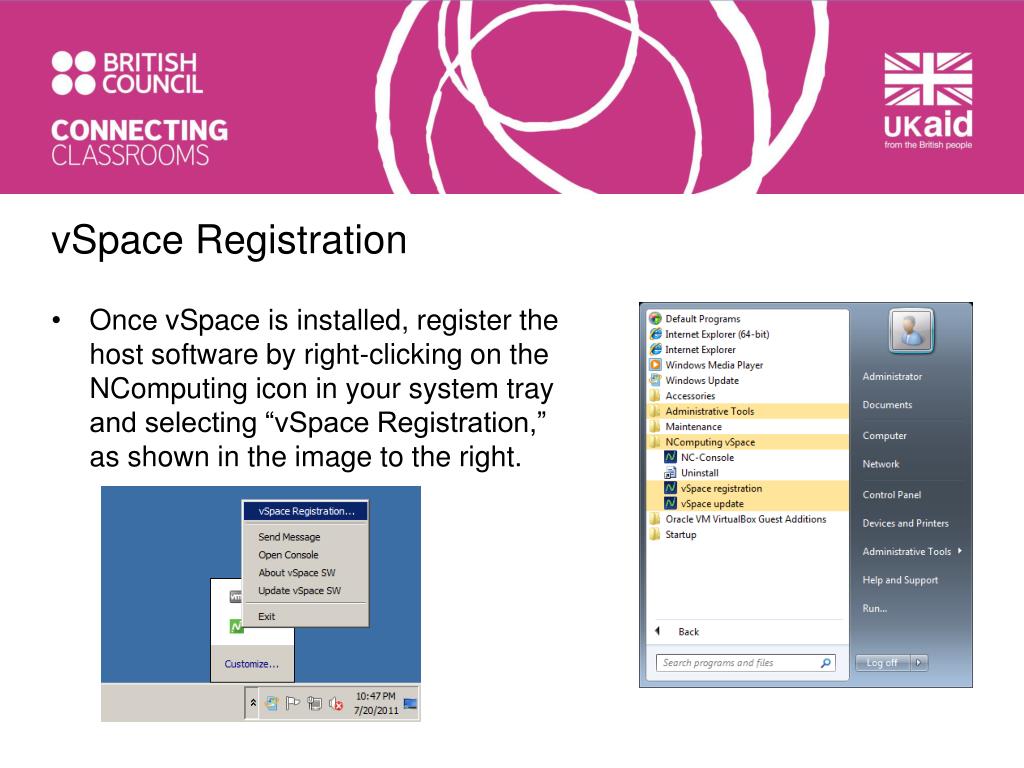1024x768 pixels.
Task: Click the Search programs and files field
Action: [745, 663]
